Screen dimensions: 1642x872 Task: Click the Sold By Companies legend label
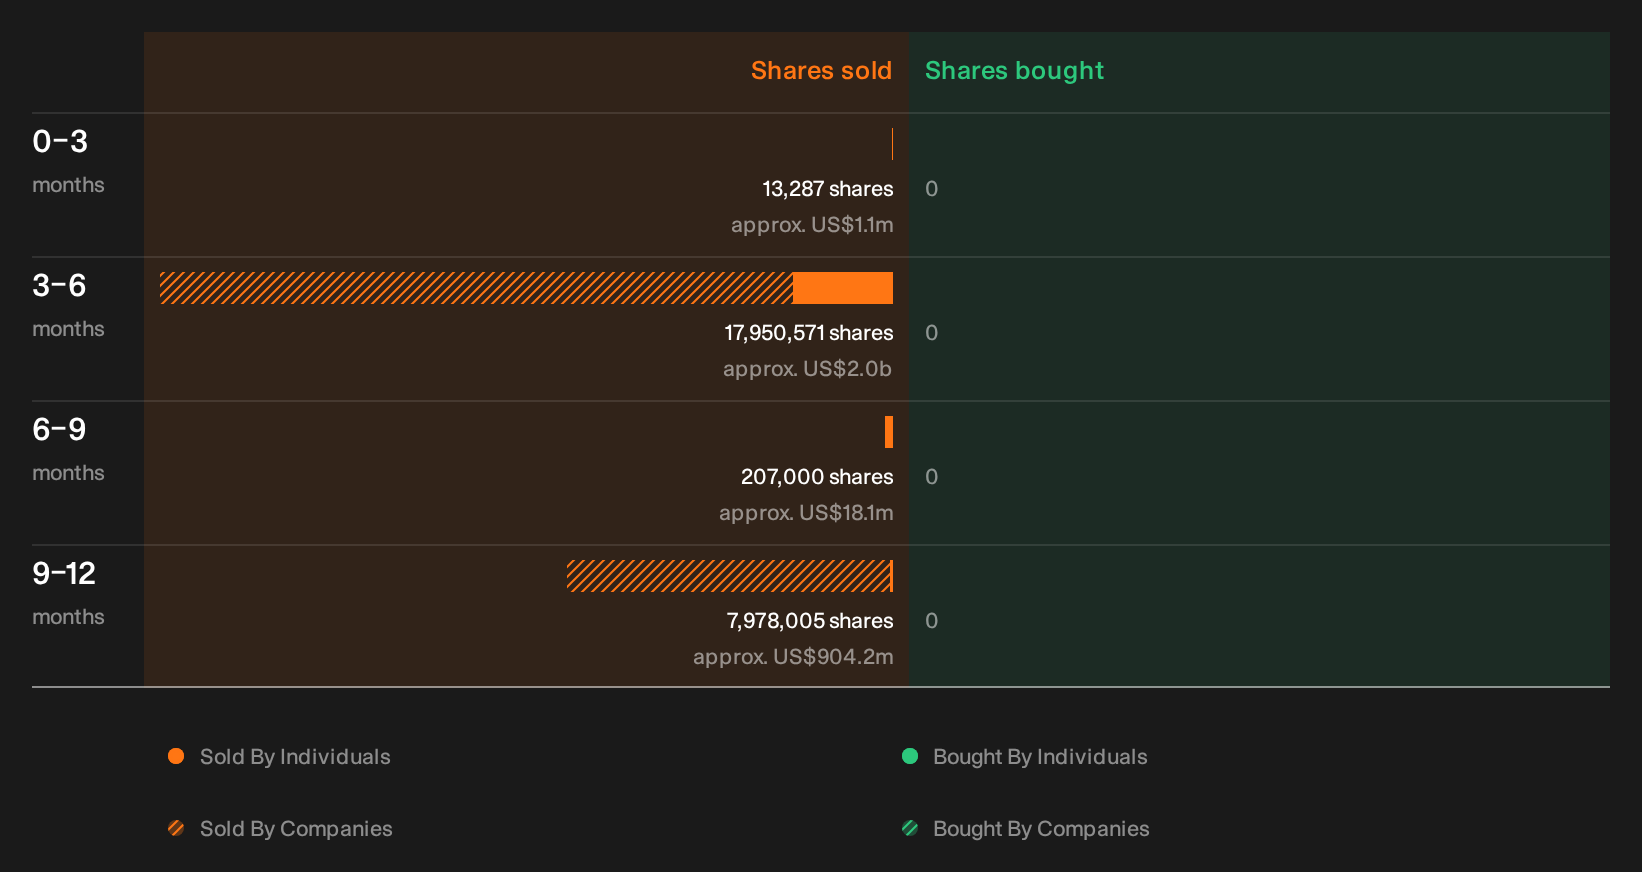296,829
